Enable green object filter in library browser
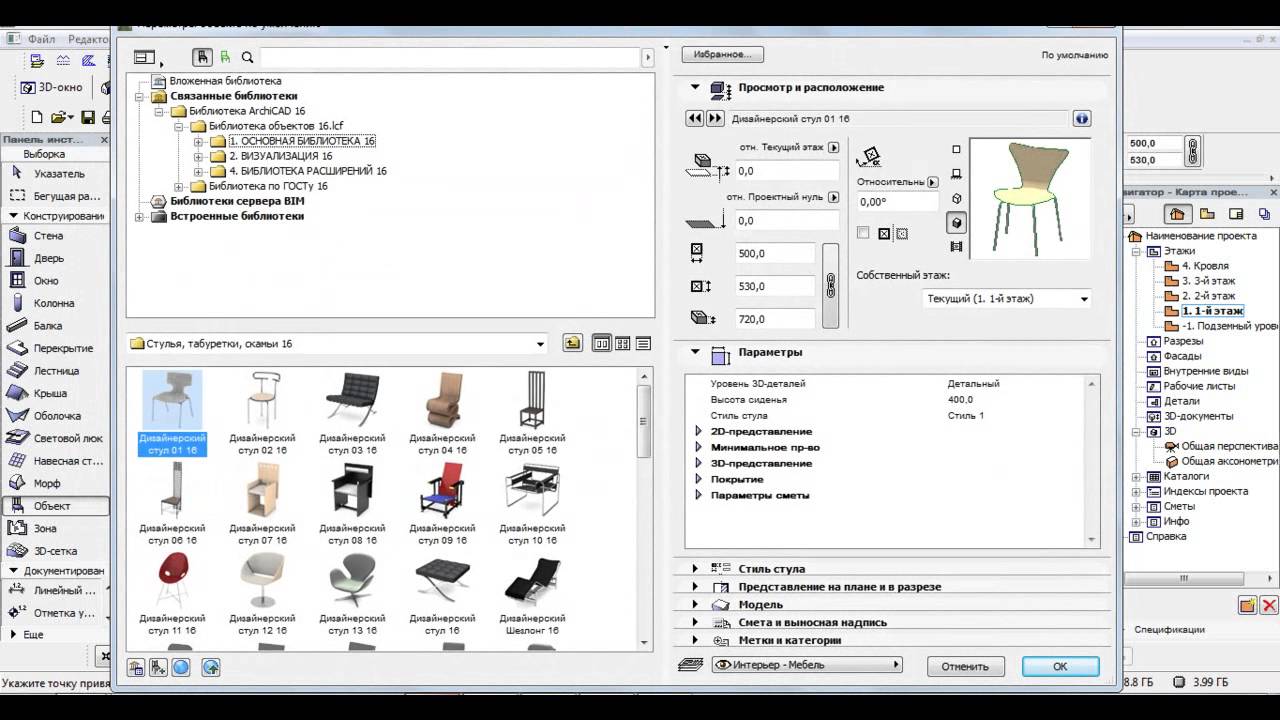The image size is (1280, 720). pyautogui.click(x=226, y=58)
